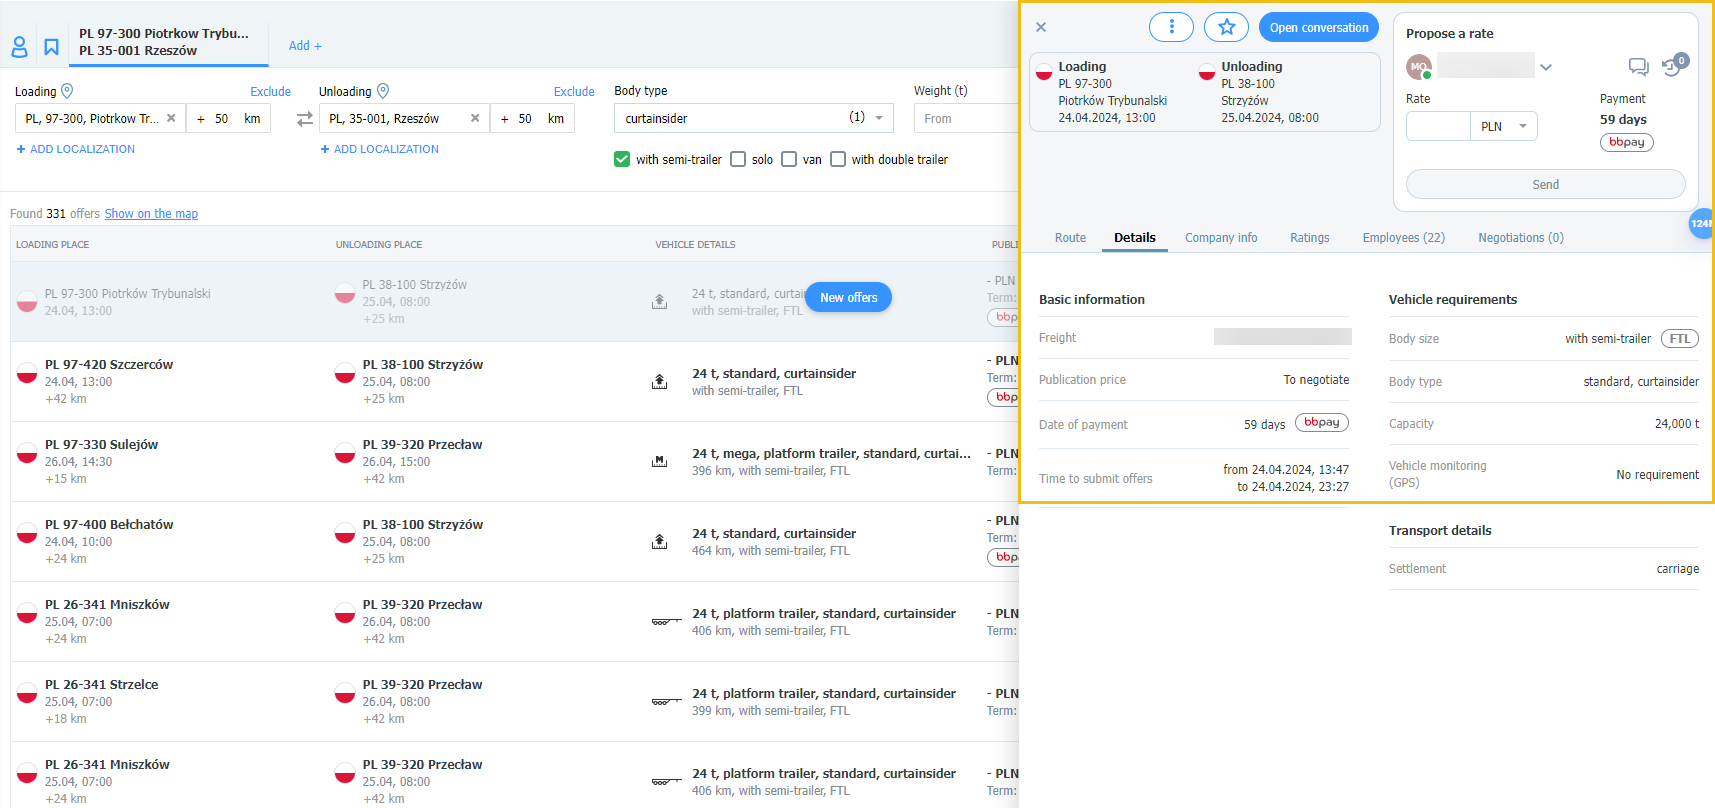Expand the contact person selector chevron
This screenshot has width=1715, height=808.
click(1546, 67)
